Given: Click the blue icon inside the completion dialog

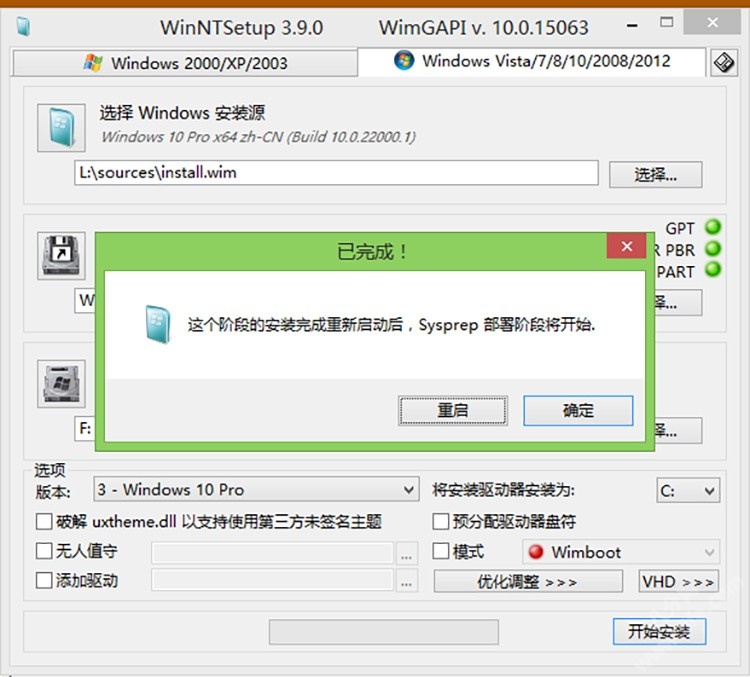Looking at the screenshot, I should [x=158, y=324].
